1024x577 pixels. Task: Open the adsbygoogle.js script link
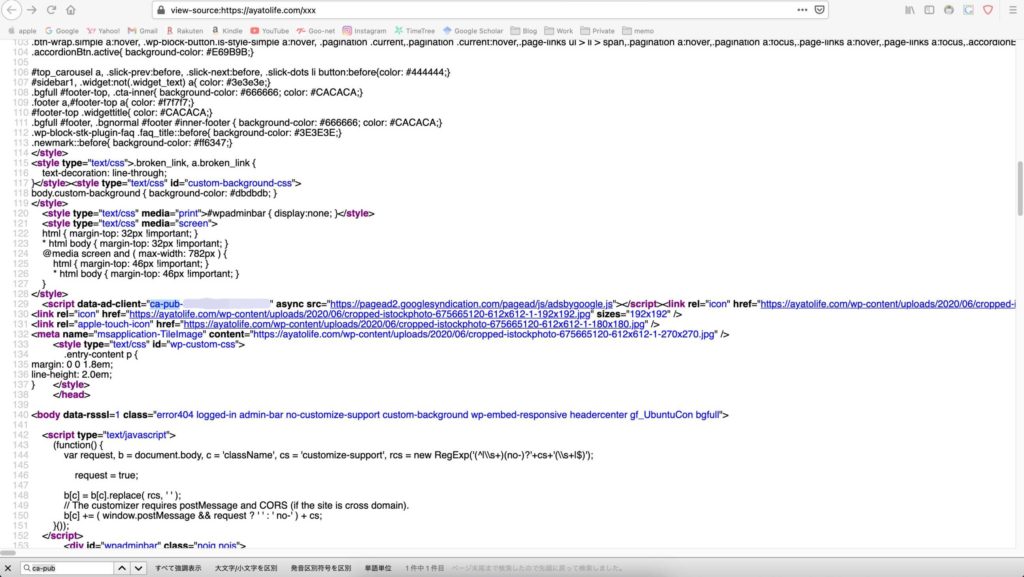472,304
